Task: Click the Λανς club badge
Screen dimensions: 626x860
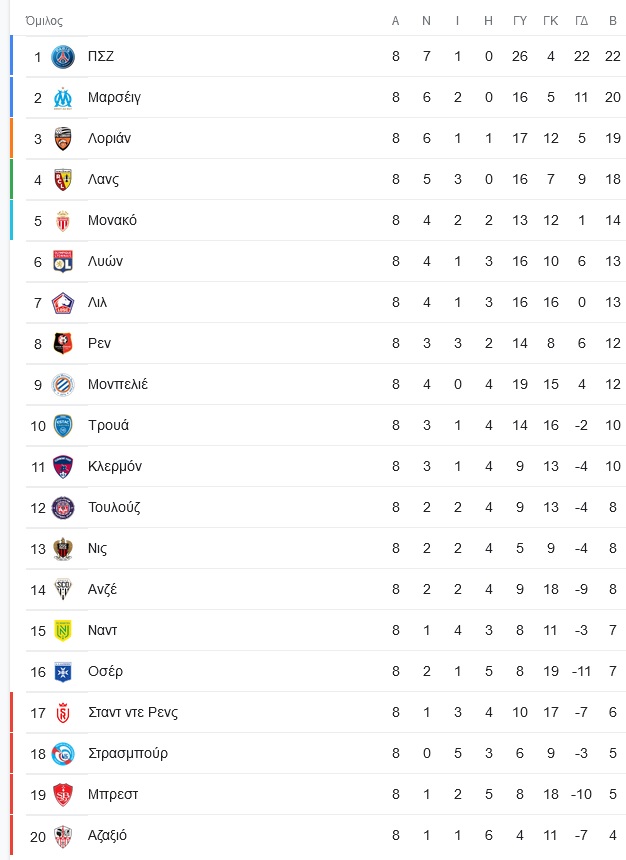Action: pos(63,179)
